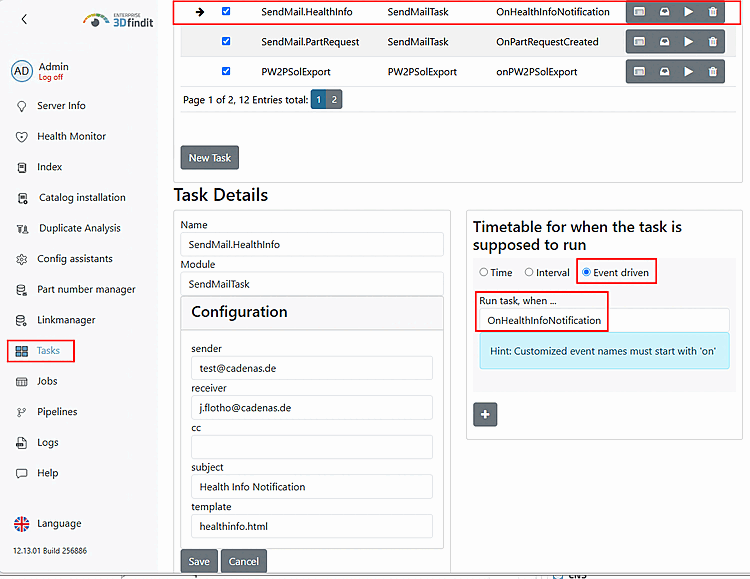This screenshot has width=750, height=579.
Task: Select the Interval radio button
Action: coord(529,272)
